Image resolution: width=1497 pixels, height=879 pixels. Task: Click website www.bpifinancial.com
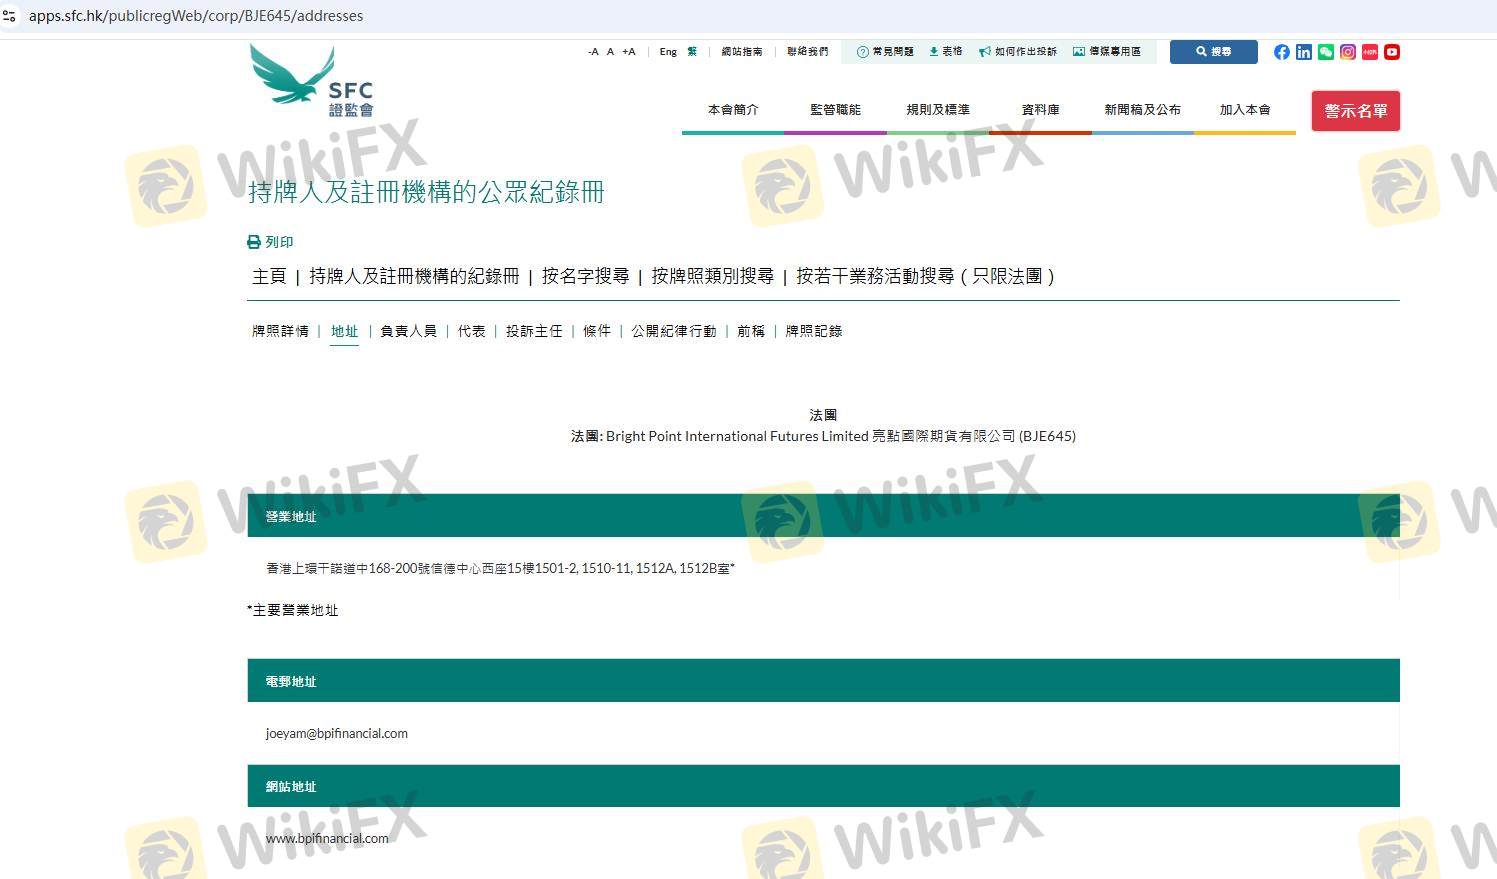coord(327,838)
